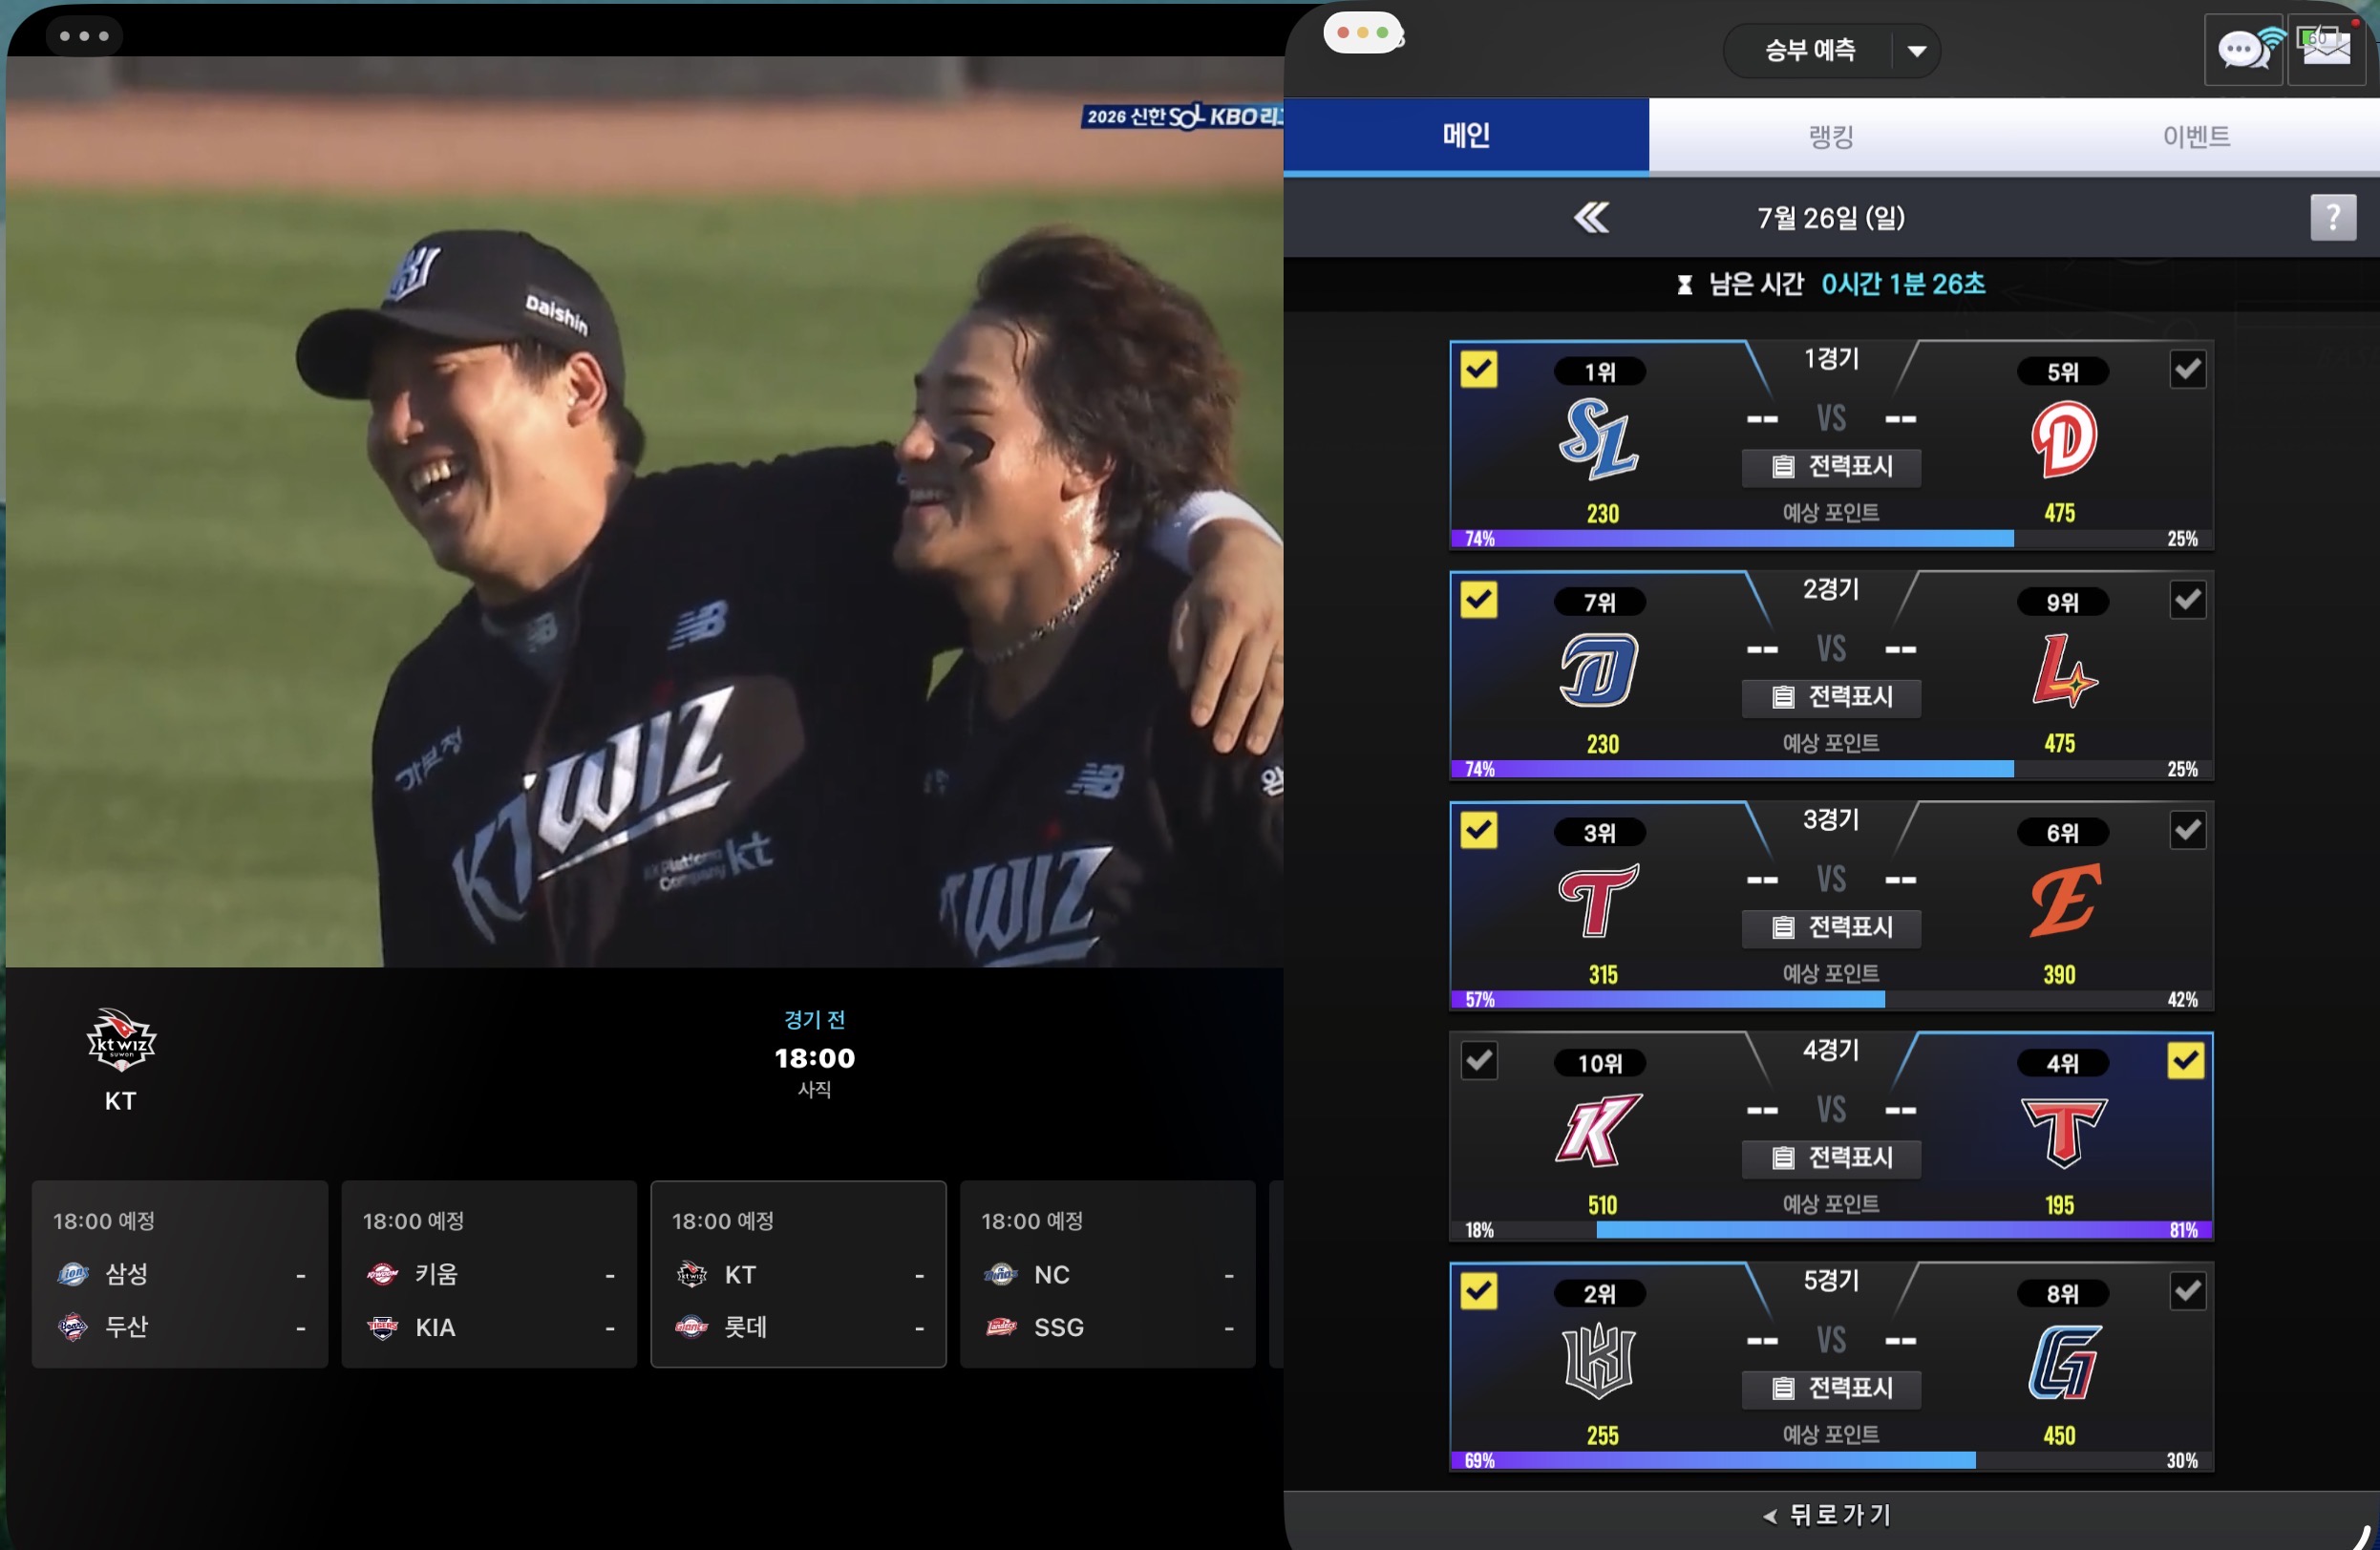Select the NC vs SSG schedule card
The width and height of the screenshot is (2380, 1550).
tap(1108, 1274)
